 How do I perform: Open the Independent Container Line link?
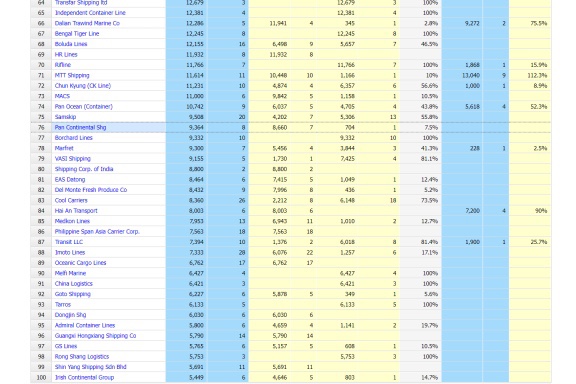pyautogui.click(x=90, y=13)
